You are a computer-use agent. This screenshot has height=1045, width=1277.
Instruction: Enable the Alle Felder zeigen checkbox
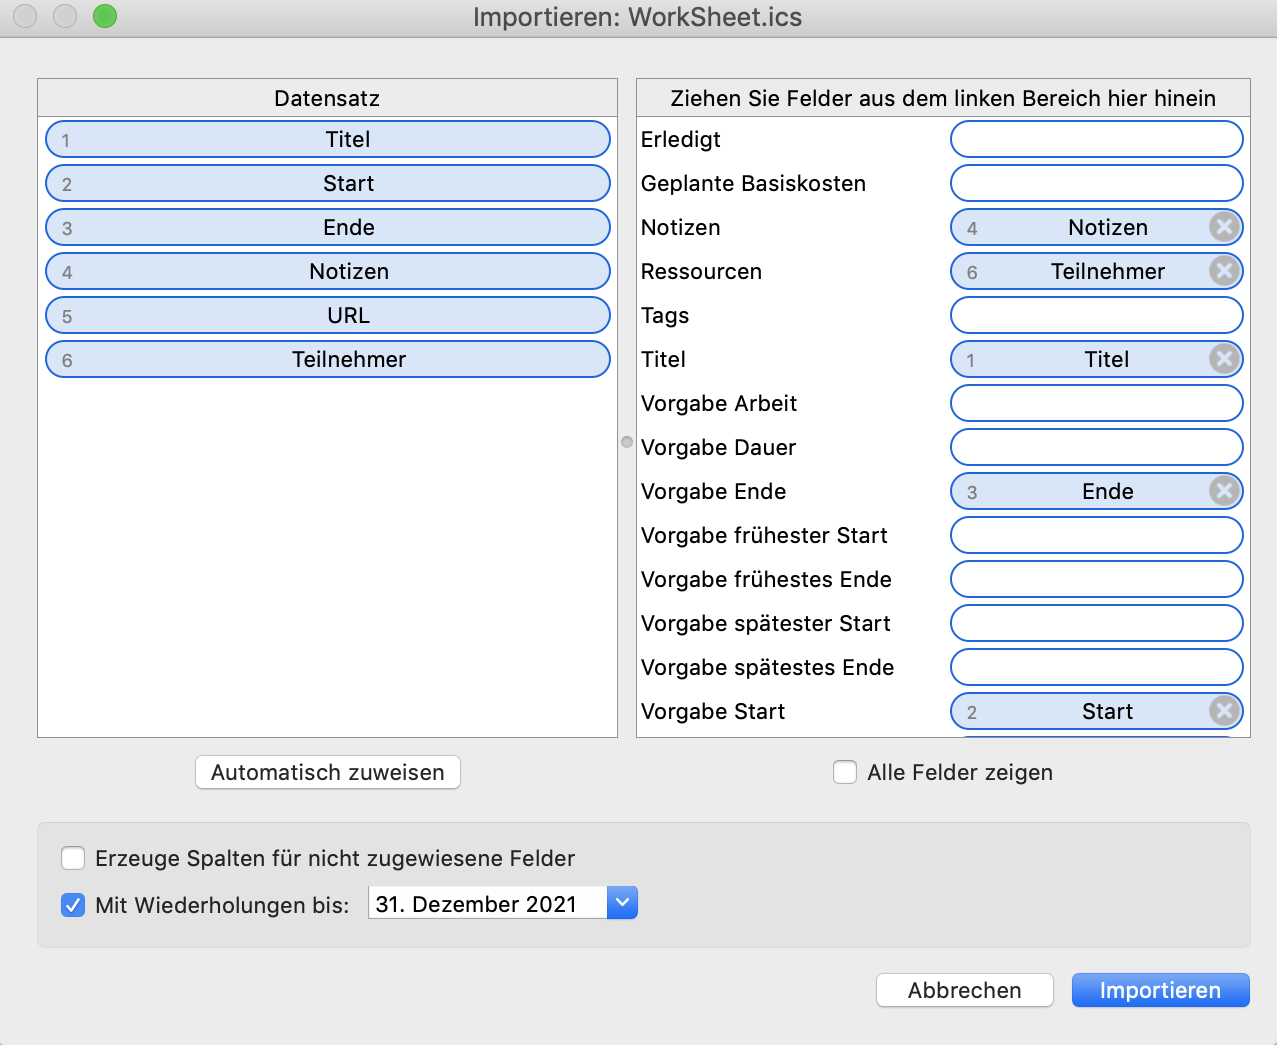[845, 772]
